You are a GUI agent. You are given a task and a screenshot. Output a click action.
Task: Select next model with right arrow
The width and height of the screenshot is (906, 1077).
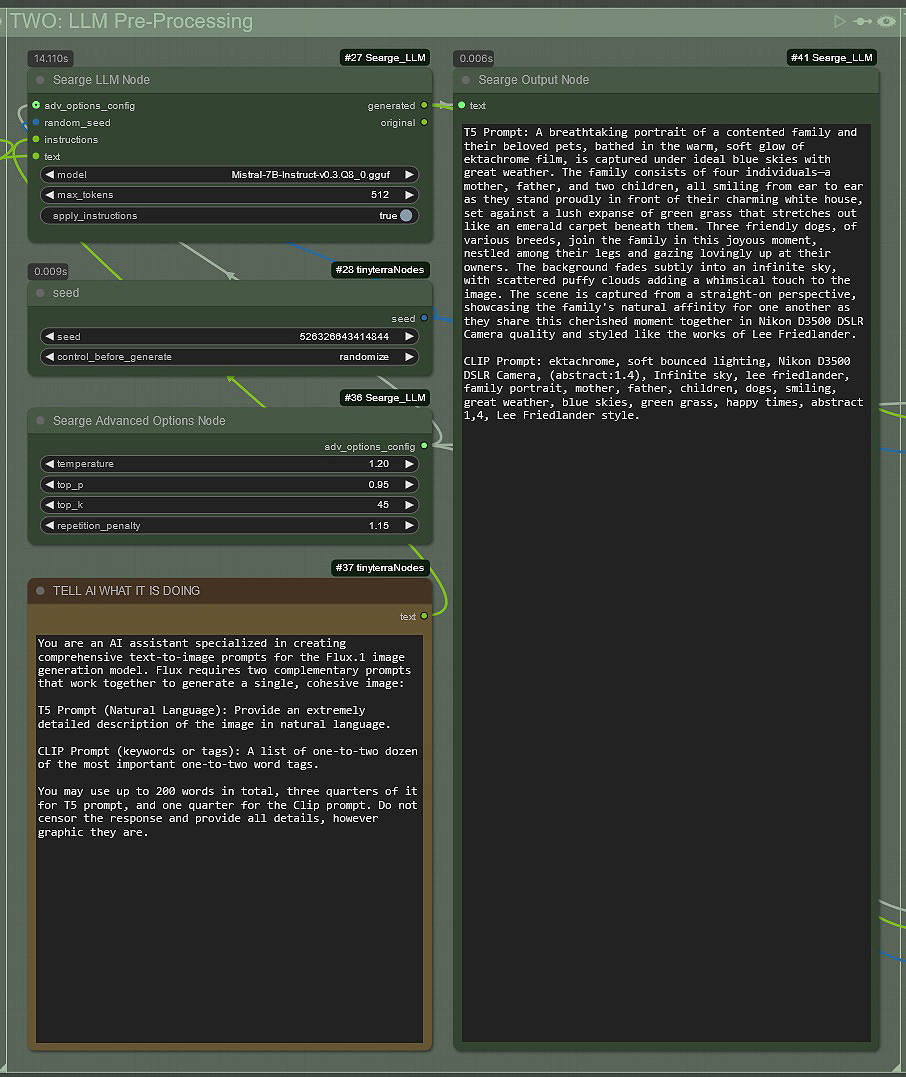(x=409, y=174)
